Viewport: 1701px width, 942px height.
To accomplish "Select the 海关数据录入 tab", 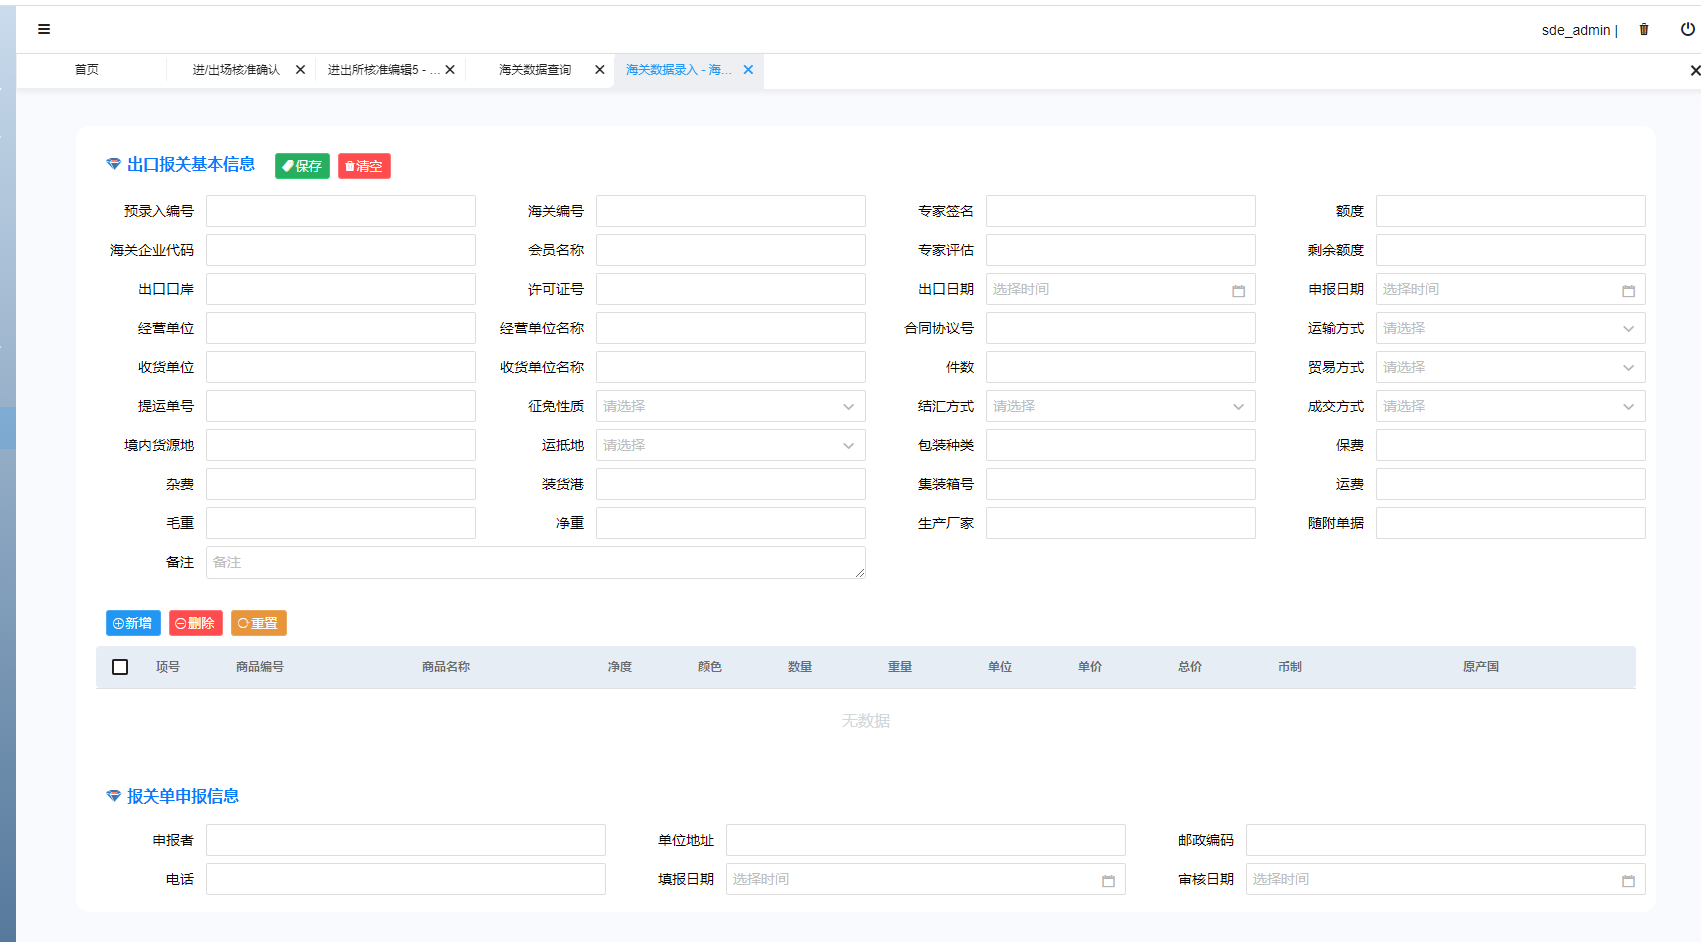I will click(x=679, y=70).
